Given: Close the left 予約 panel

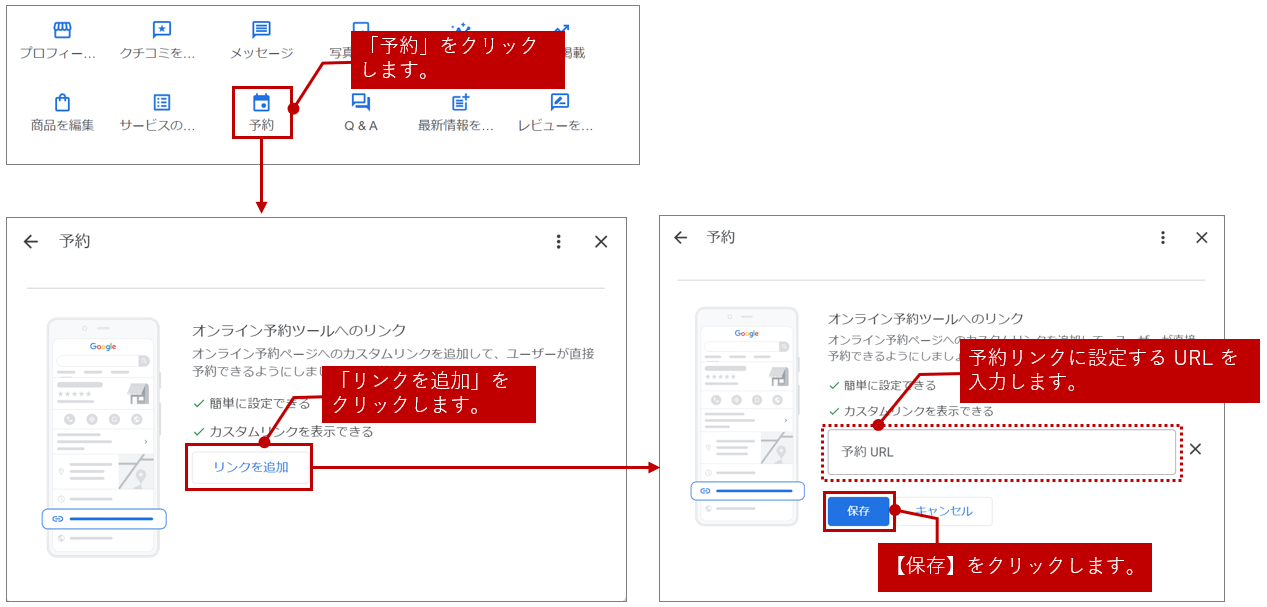Looking at the screenshot, I should [x=601, y=242].
